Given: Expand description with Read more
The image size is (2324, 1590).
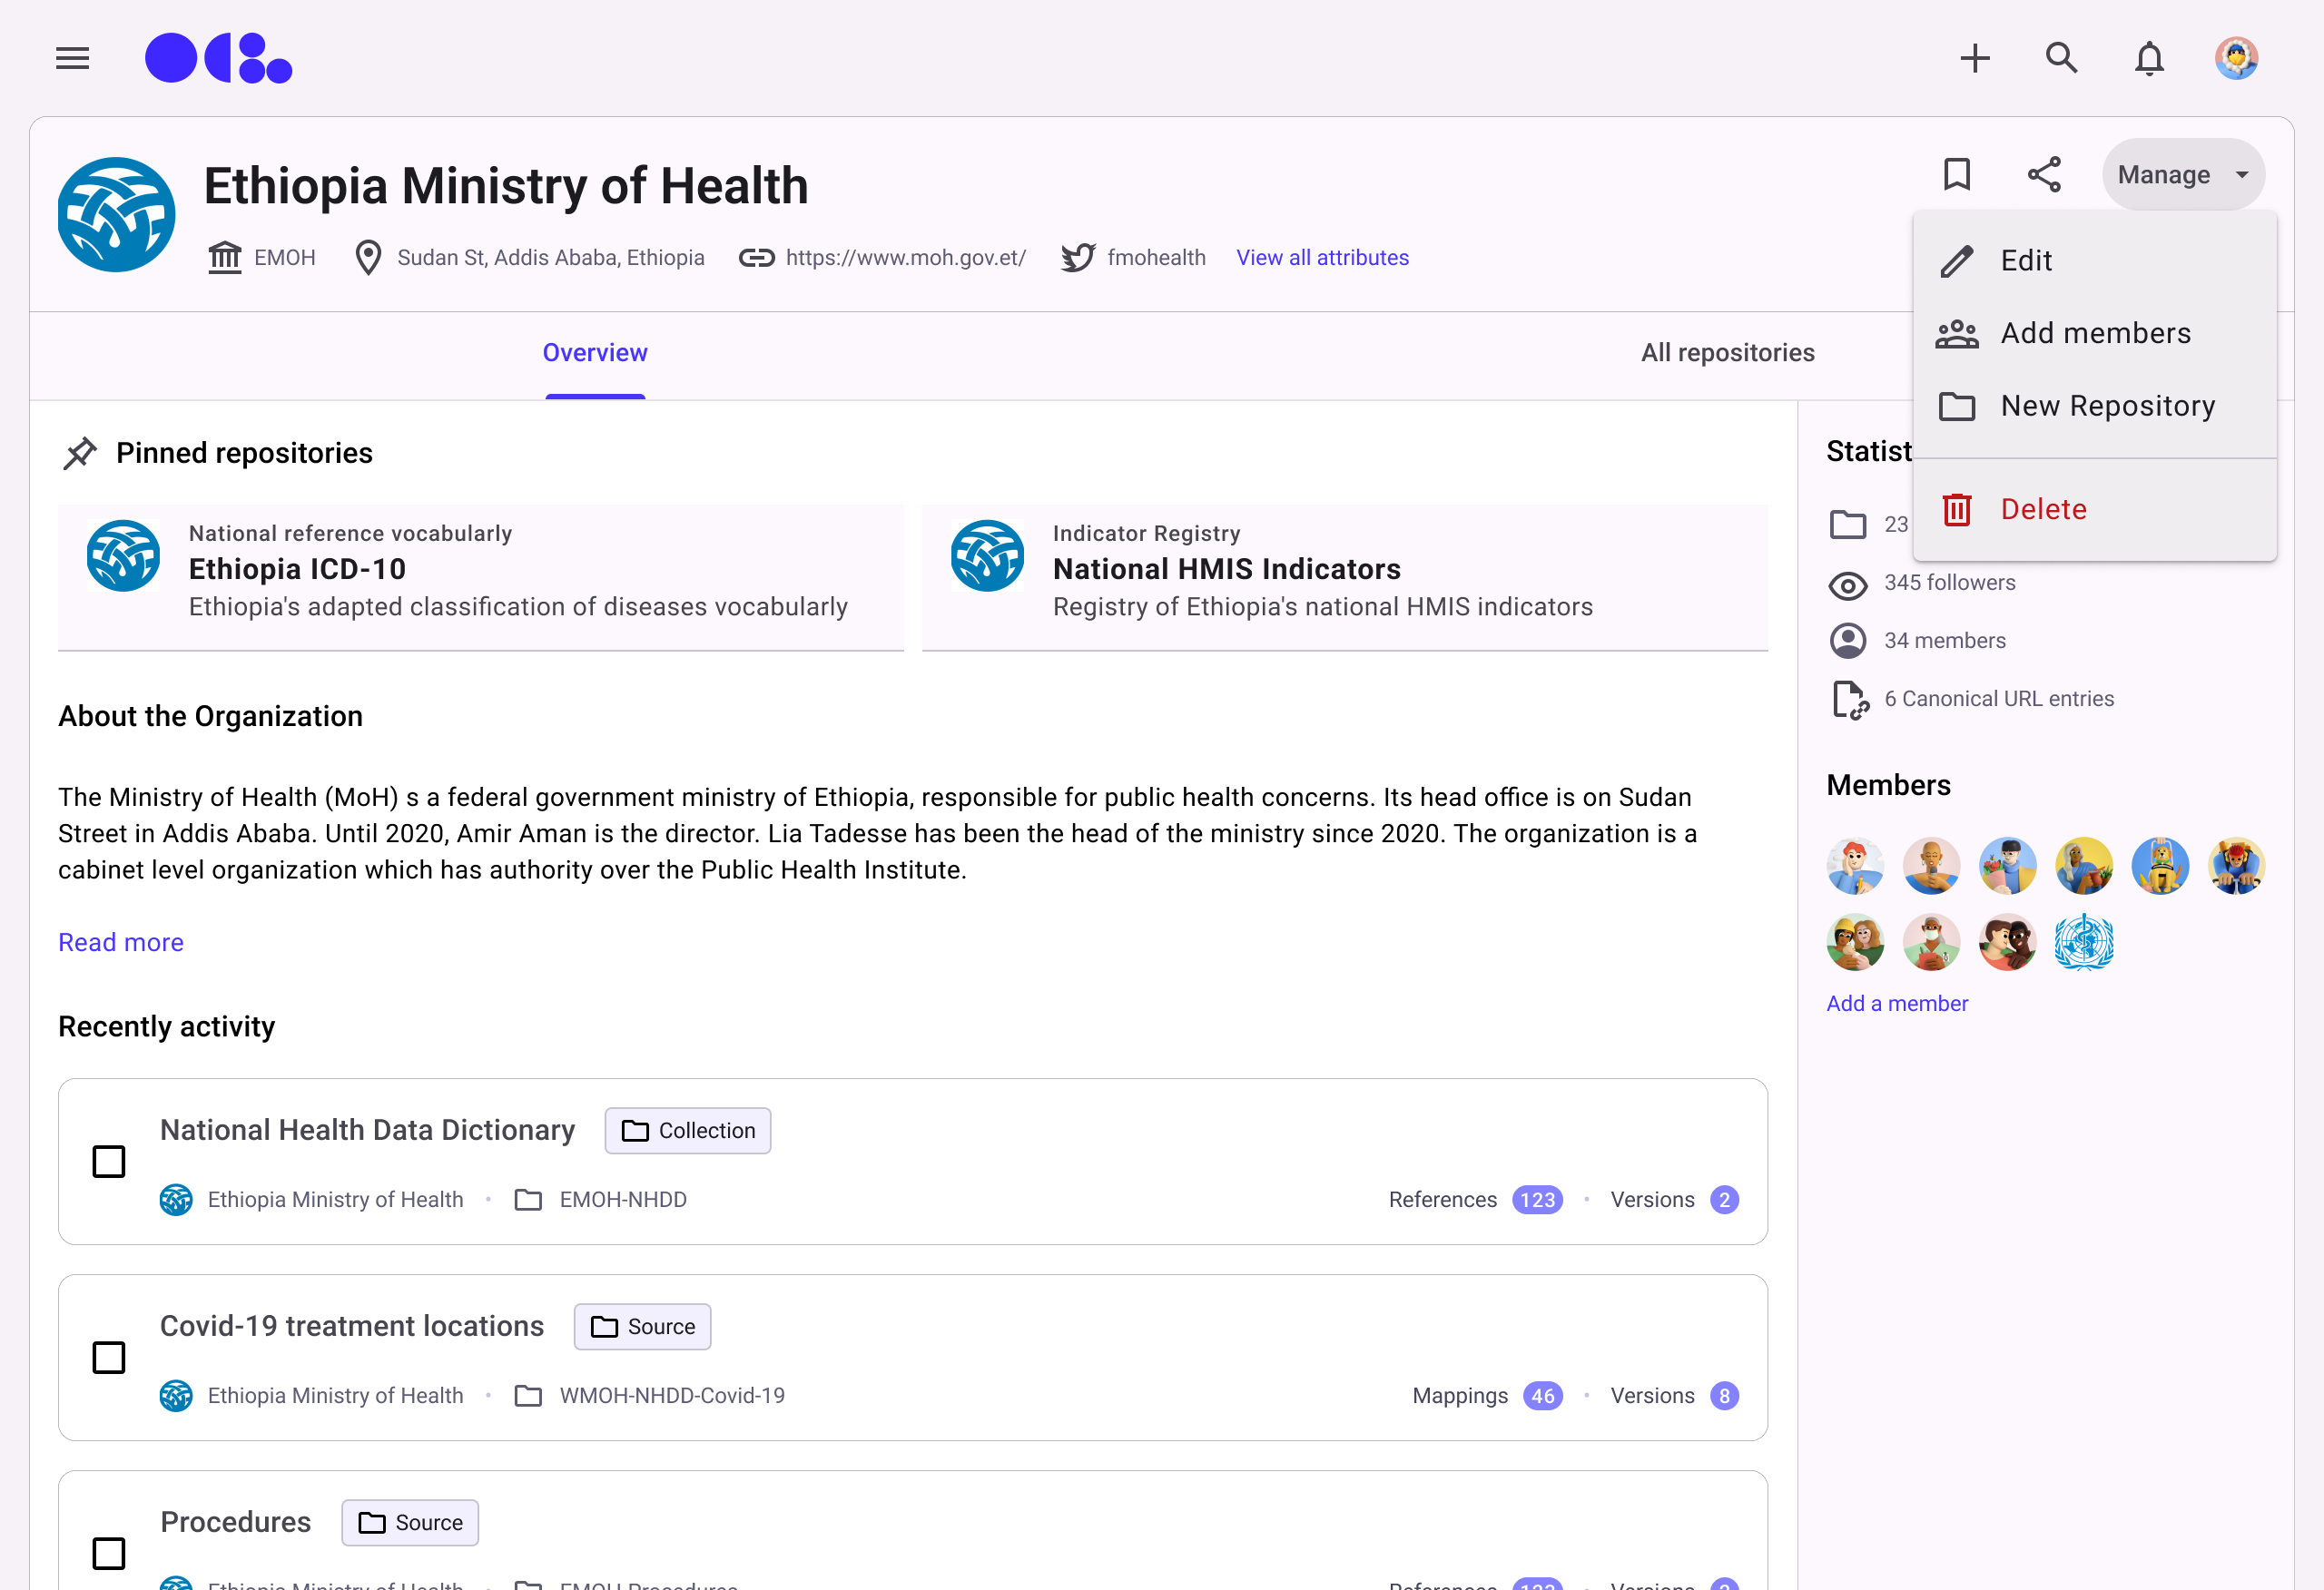Looking at the screenshot, I should point(121,942).
